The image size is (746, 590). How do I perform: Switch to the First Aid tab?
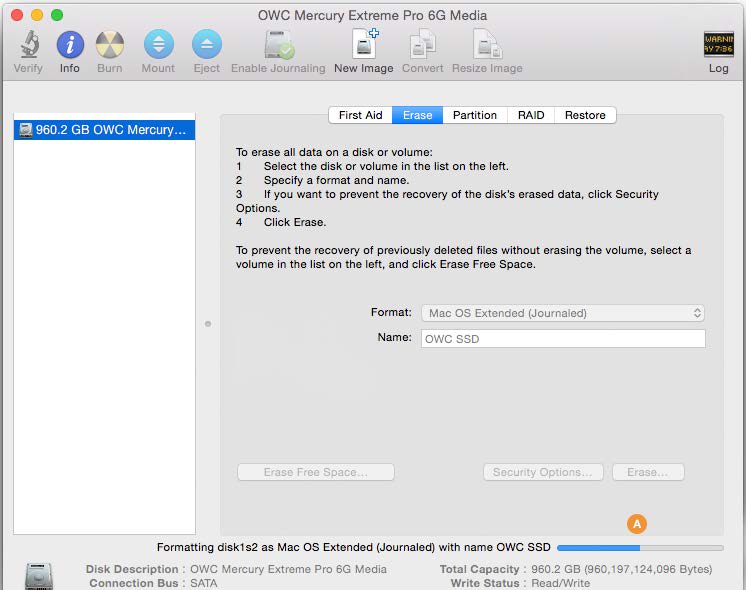(361, 115)
